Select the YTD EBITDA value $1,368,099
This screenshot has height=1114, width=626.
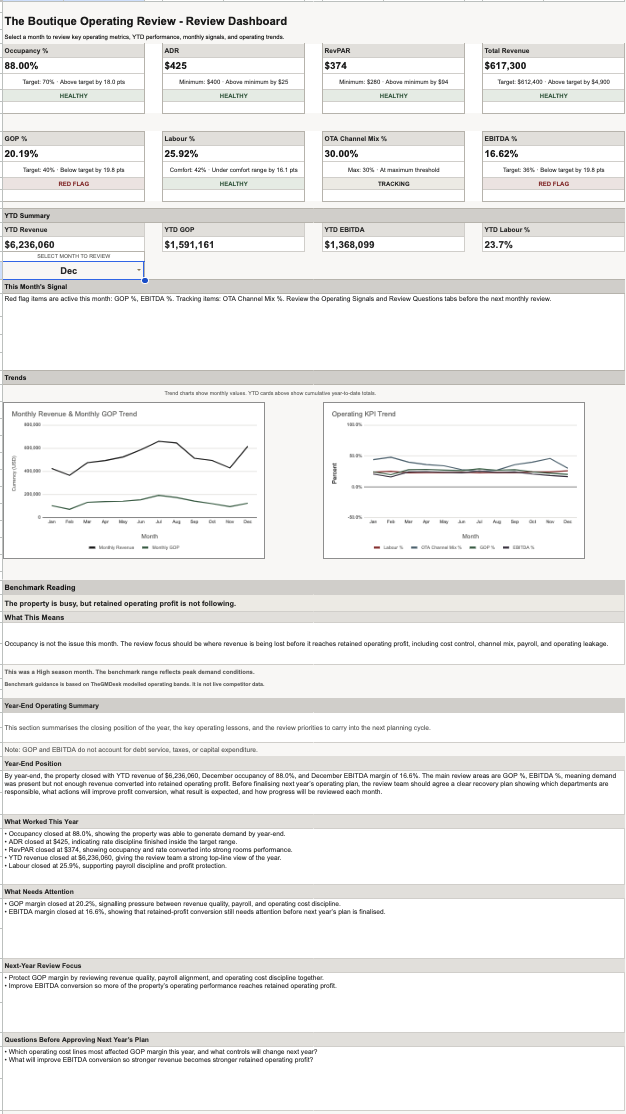(x=394, y=244)
